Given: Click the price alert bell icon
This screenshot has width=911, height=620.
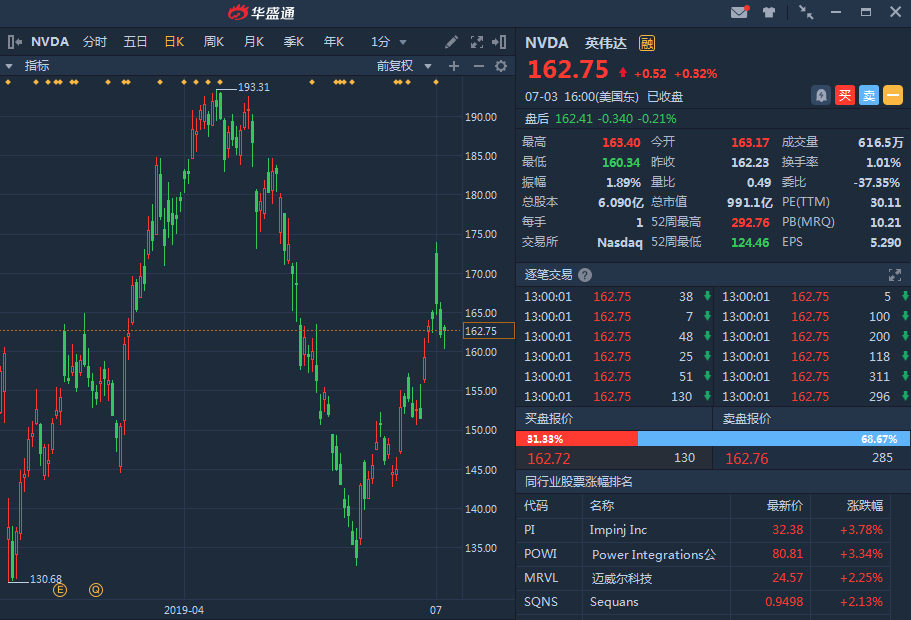Looking at the screenshot, I should pos(821,96).
